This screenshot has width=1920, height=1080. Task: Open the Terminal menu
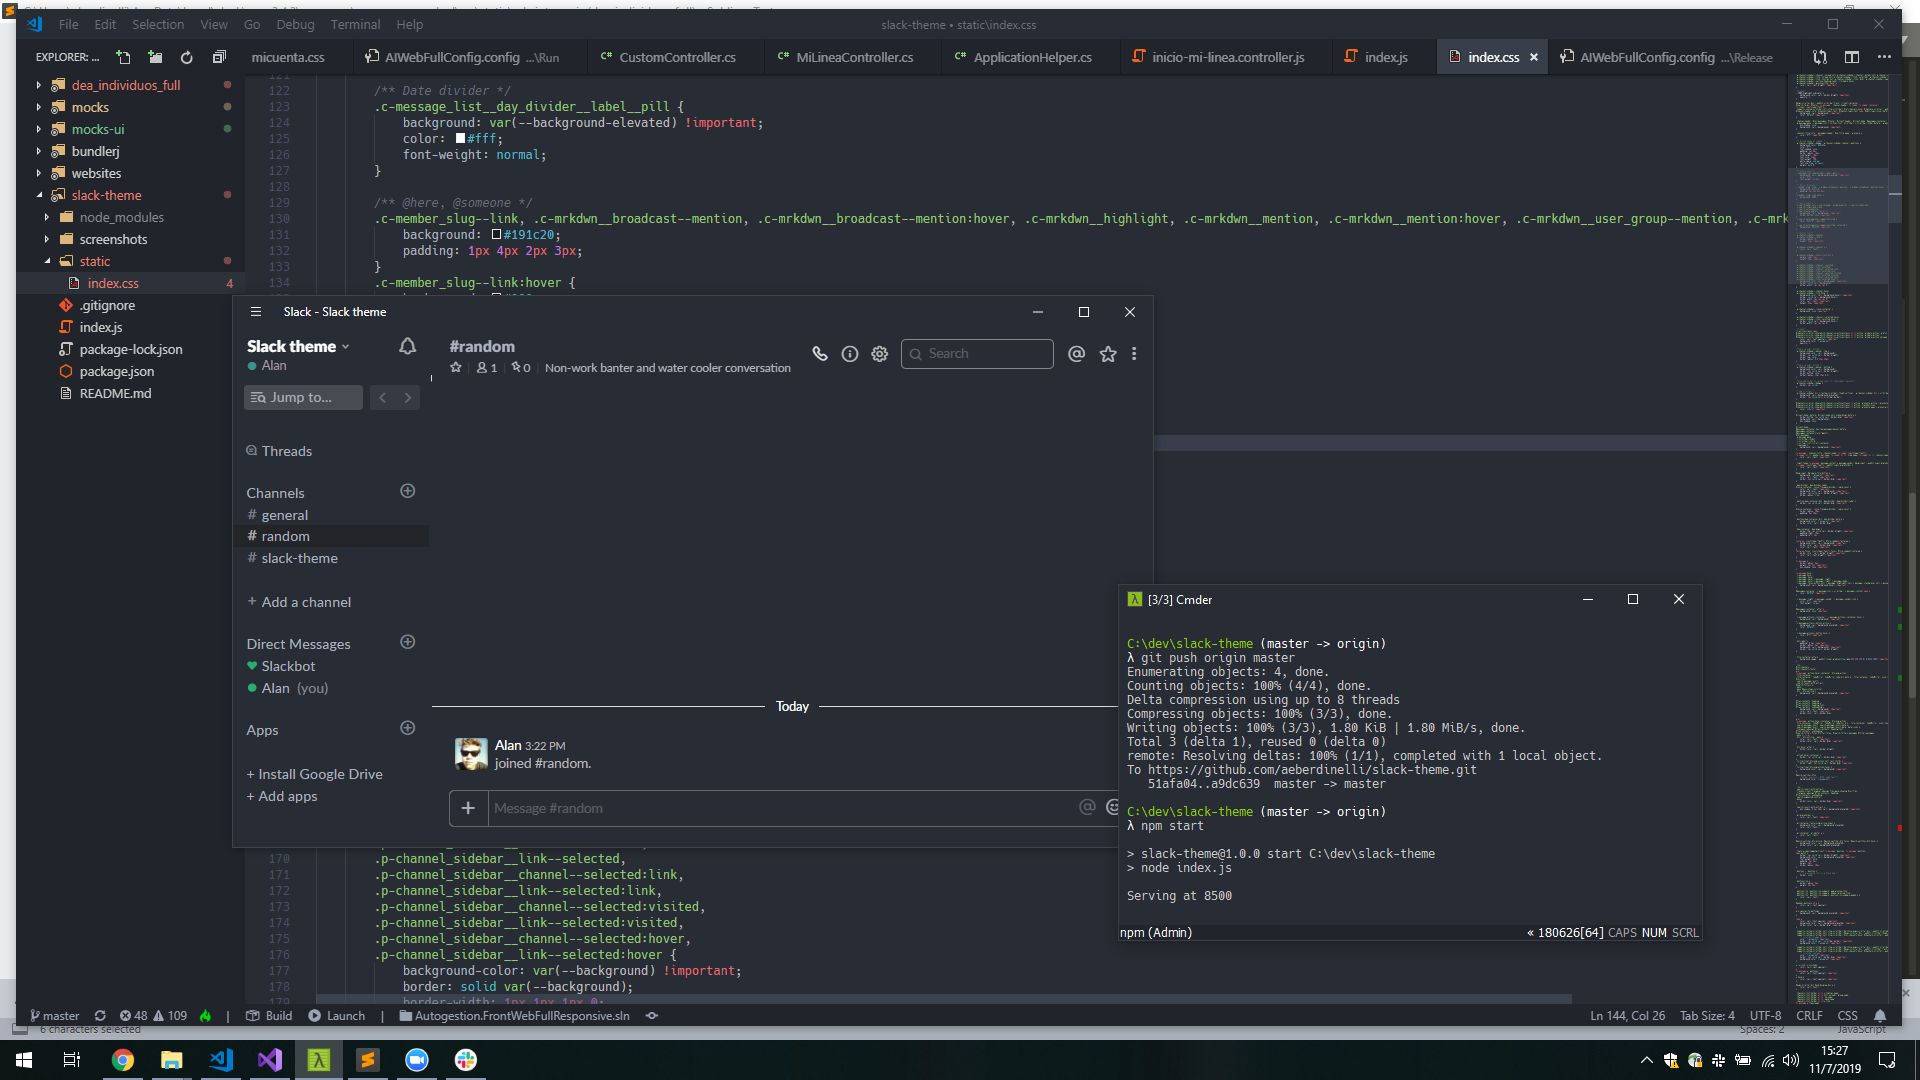pyautogui.click(x=355, y=25)
